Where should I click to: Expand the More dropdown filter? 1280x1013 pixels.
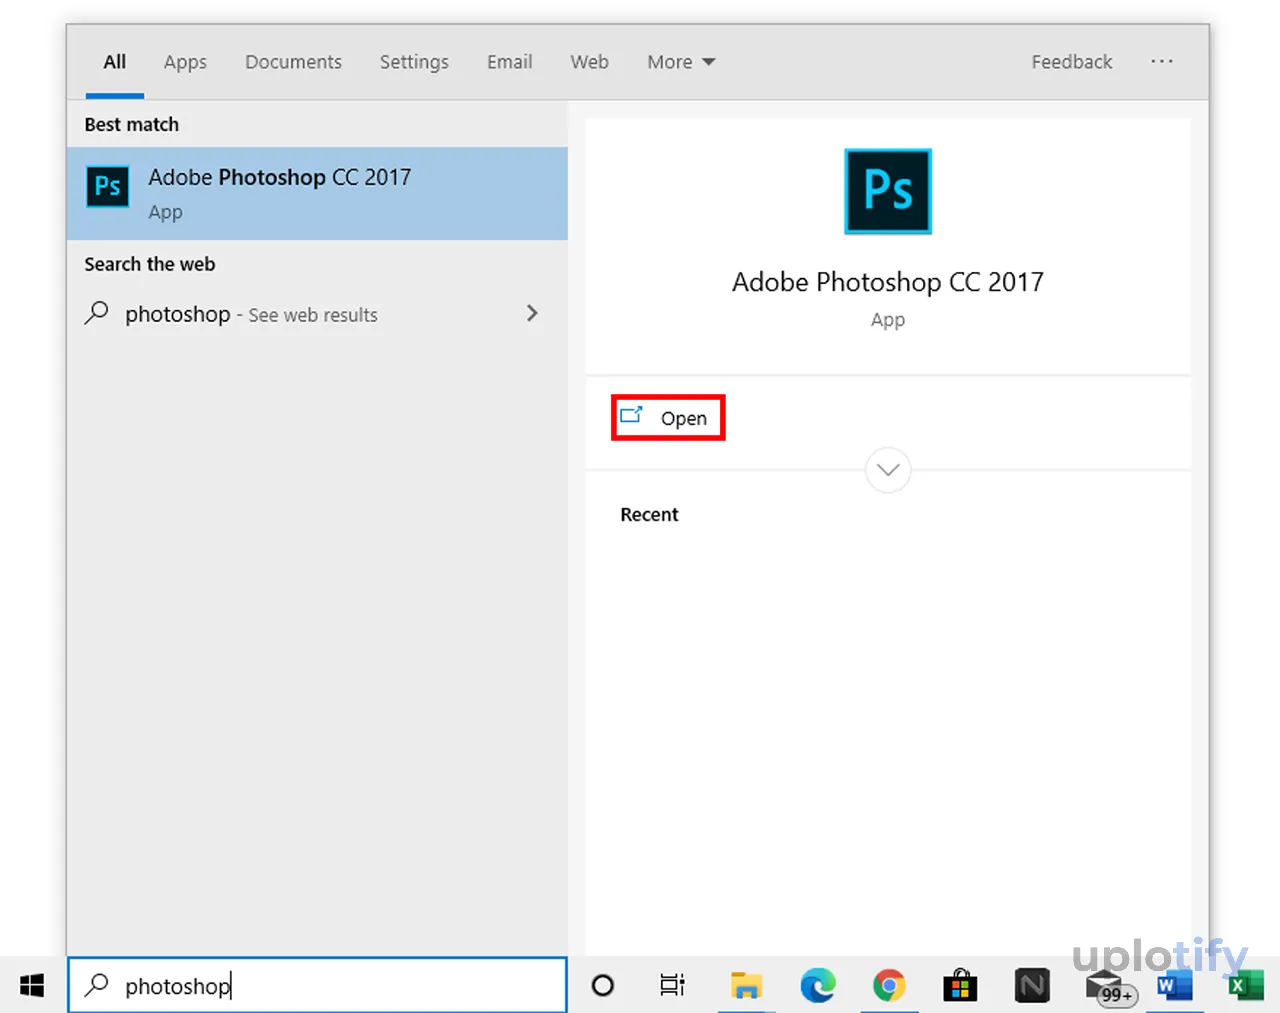681,62
